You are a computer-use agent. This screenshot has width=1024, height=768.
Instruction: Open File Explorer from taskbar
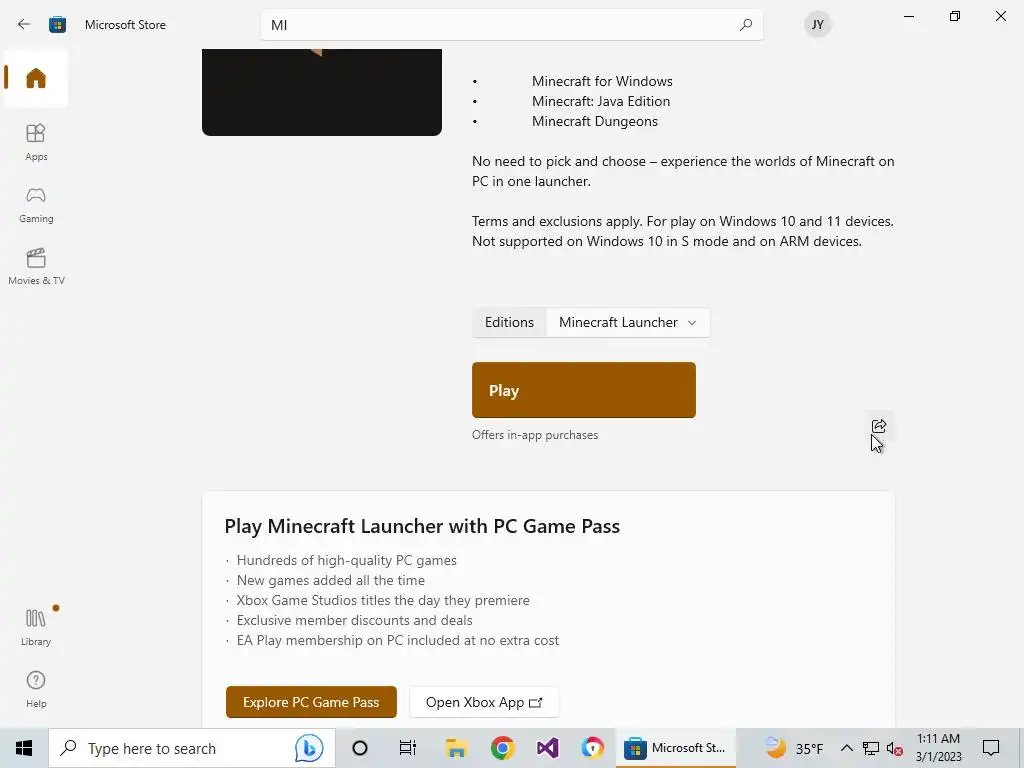(456, 748)
